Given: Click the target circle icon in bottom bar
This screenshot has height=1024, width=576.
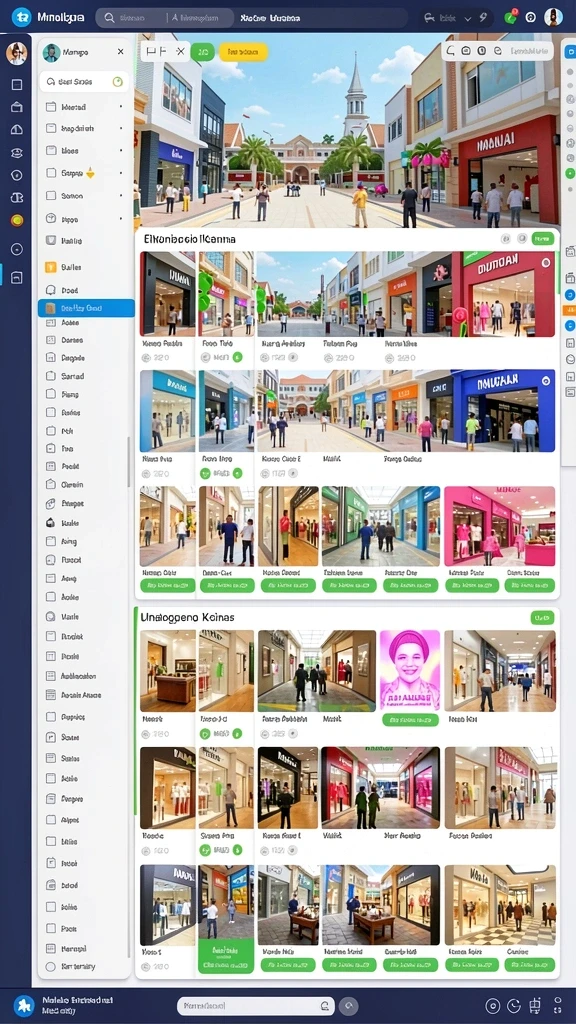Looking at the screenshot, I should point(493,1006).
